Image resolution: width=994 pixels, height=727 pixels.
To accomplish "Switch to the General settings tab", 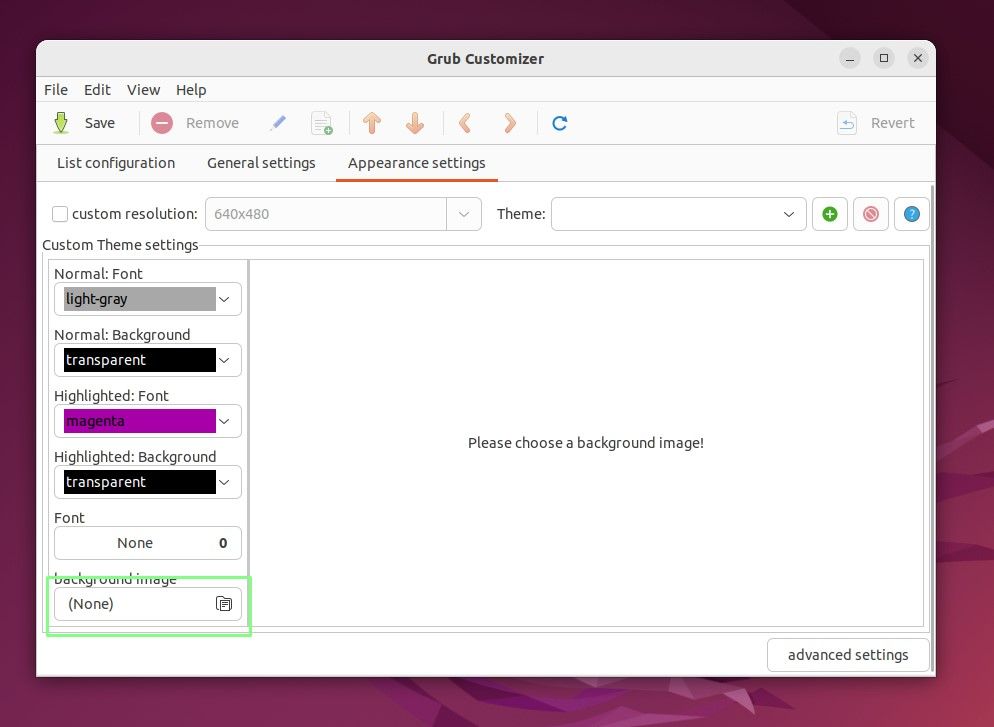I will [261, 162].
